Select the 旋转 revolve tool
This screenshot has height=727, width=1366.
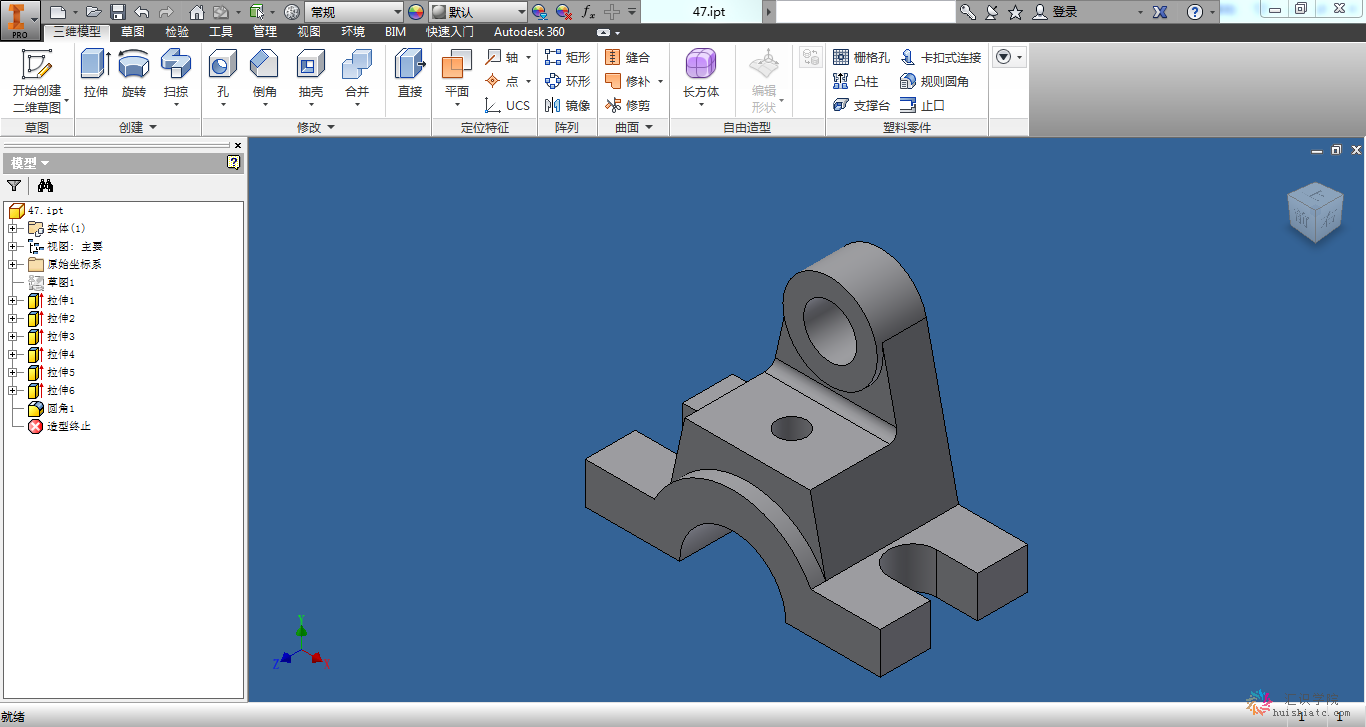[134, 75]
